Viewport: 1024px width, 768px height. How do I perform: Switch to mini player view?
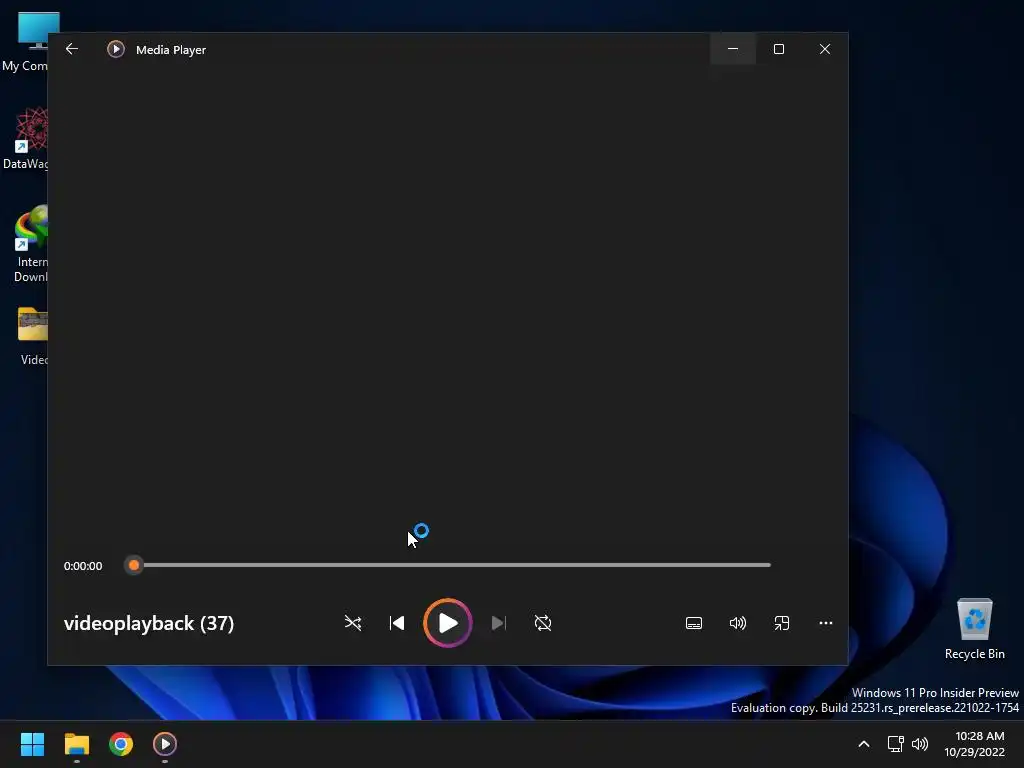[x=782, y=623]
